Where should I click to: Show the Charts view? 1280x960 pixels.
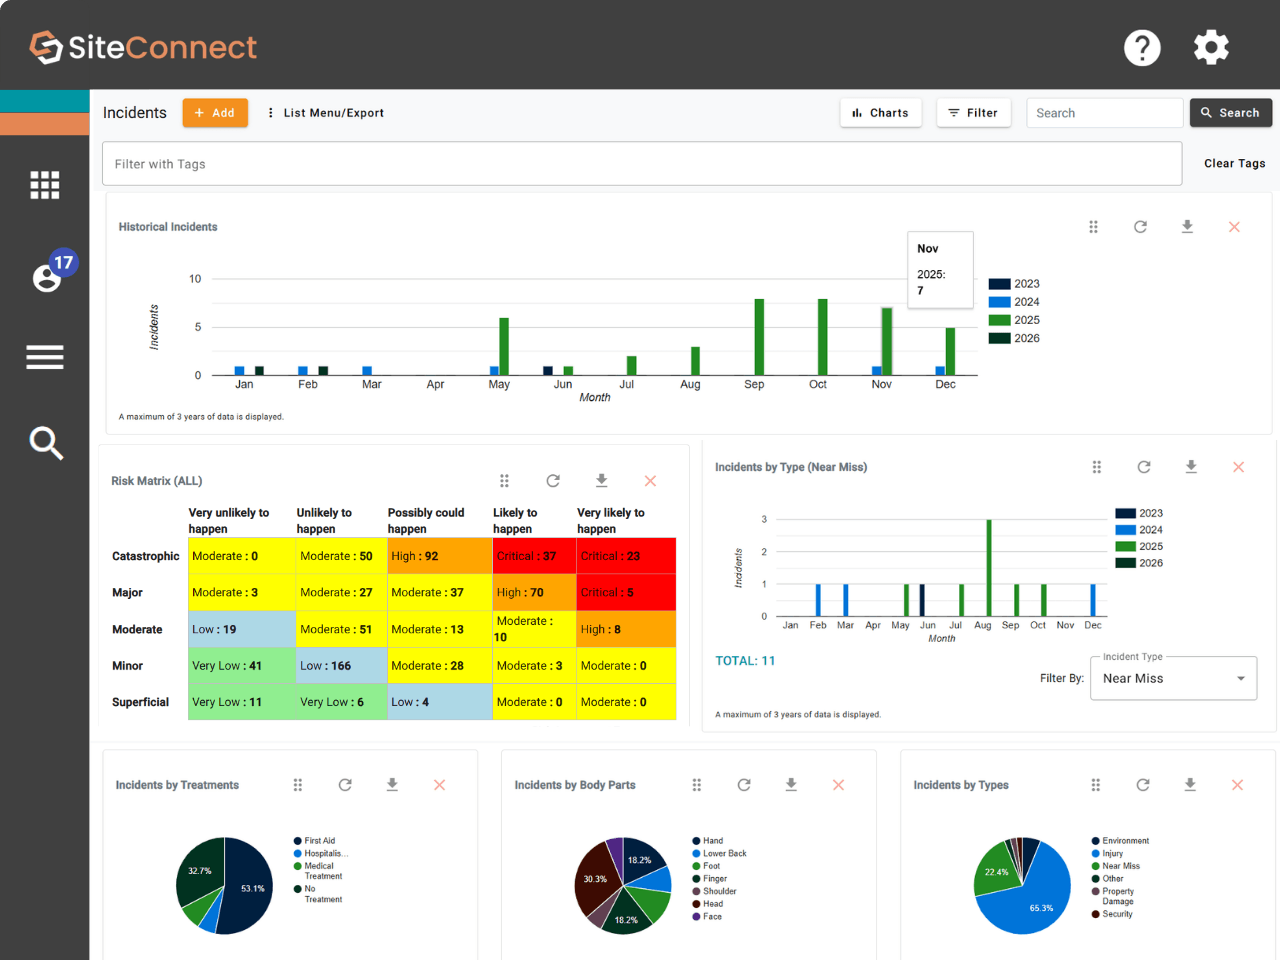click(x=880, y=113)
